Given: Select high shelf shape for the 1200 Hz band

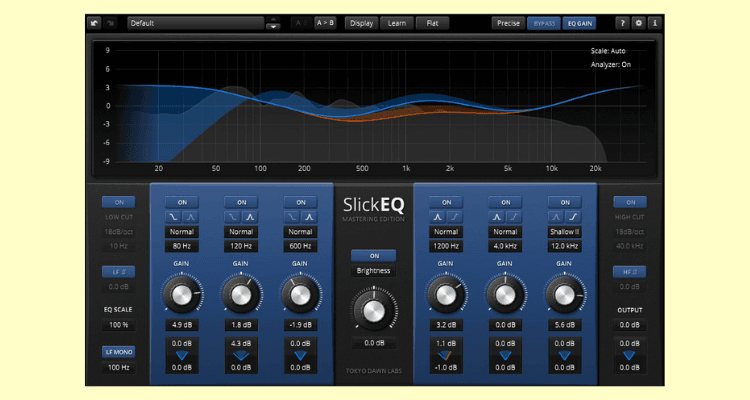Looking at the screenshot, I should click(x=454, y=217).
